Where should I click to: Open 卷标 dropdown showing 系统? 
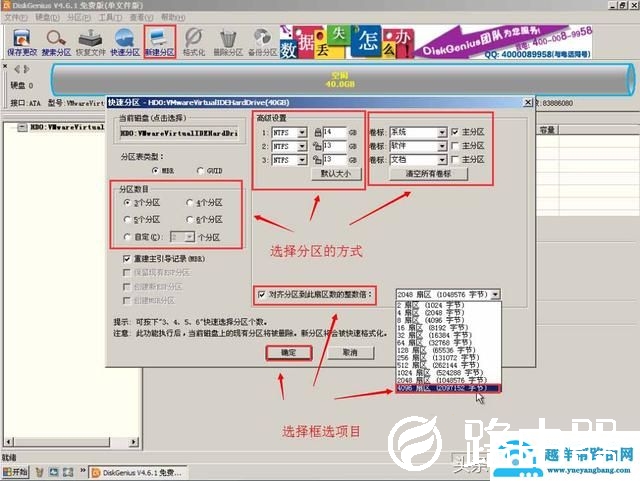click(x=442, y=132)
